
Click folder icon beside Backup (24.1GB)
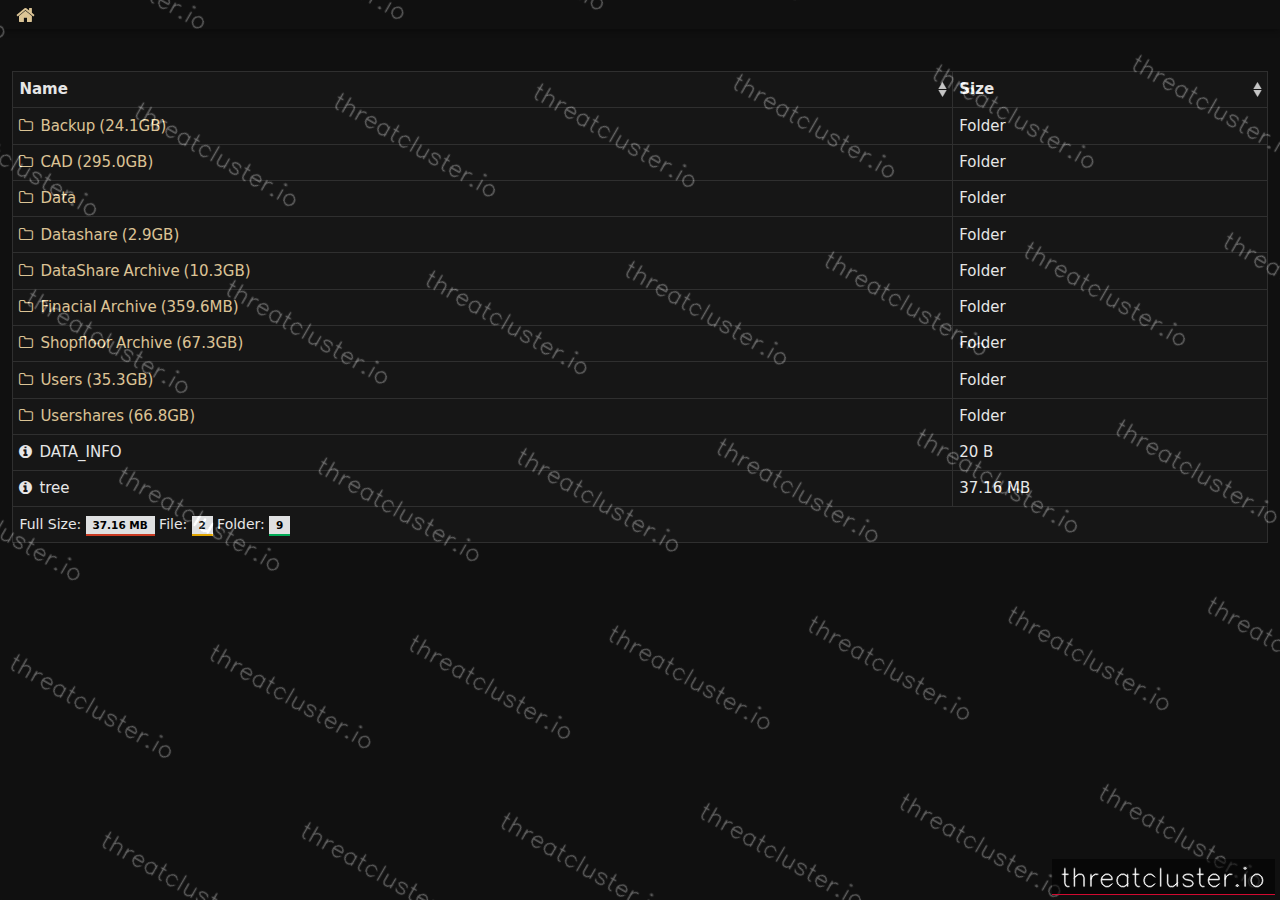pos(26,126)
